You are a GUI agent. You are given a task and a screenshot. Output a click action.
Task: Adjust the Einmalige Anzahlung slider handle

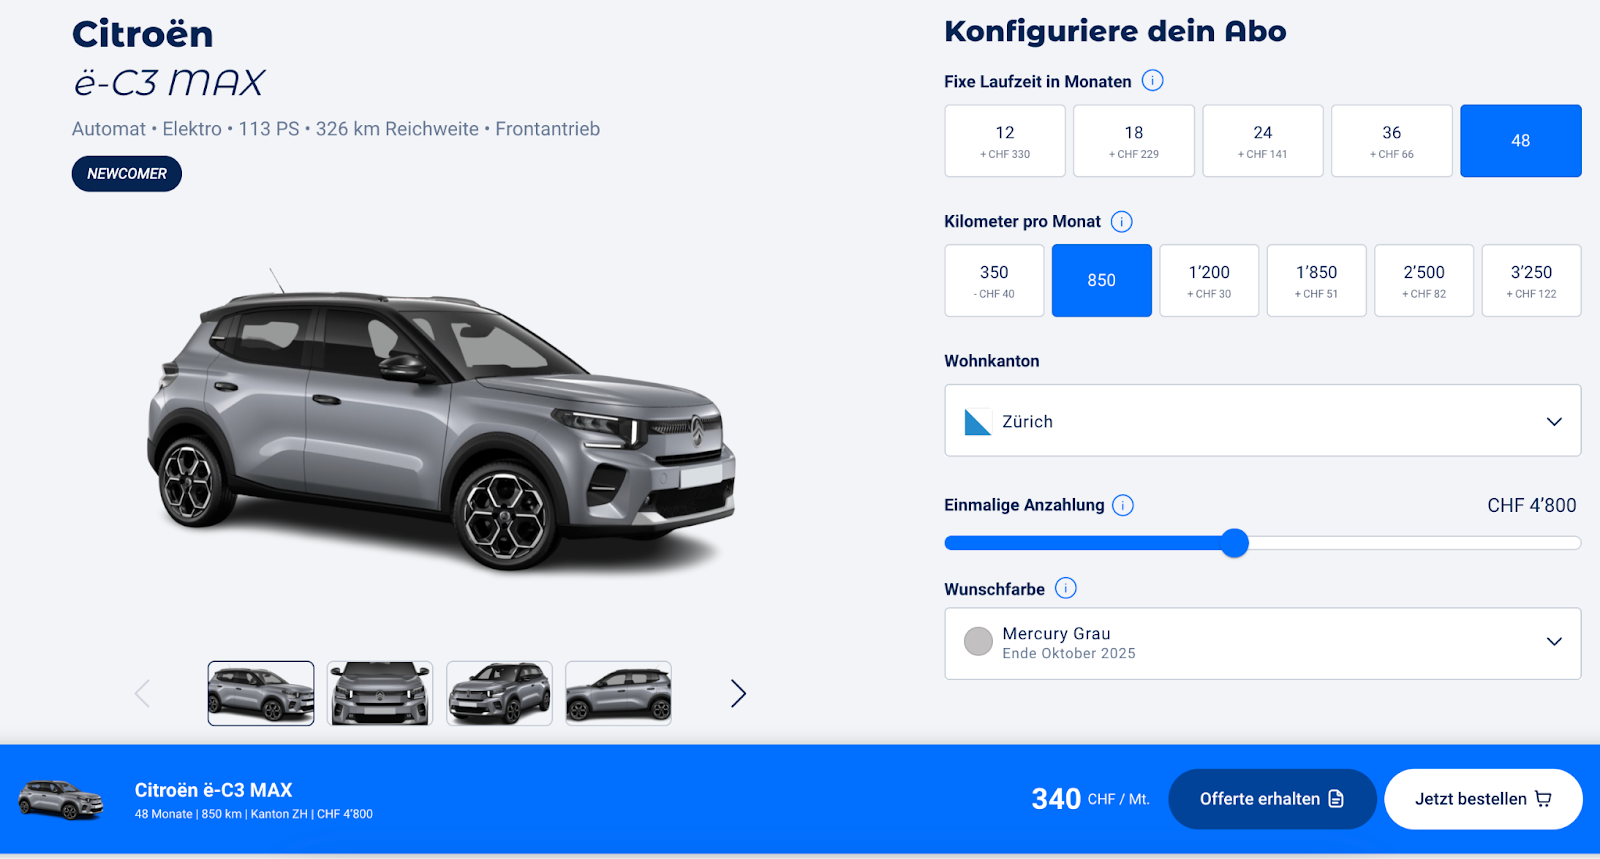pyautogui.click(x=1235, y=543)
